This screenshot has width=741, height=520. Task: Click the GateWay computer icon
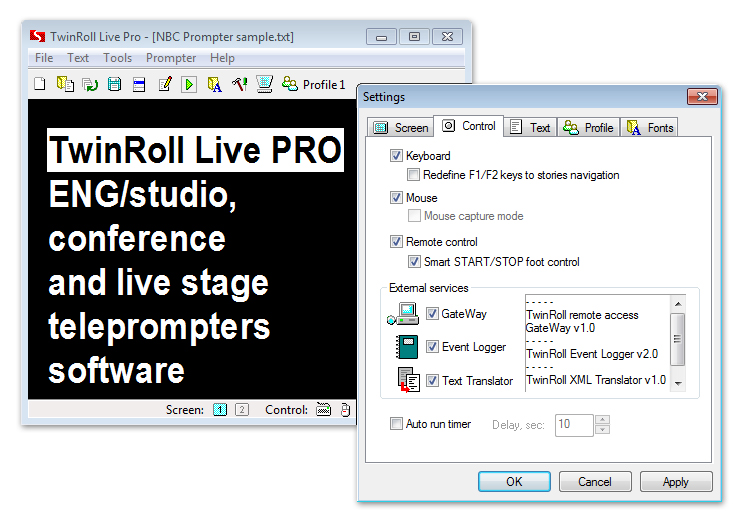403,314
